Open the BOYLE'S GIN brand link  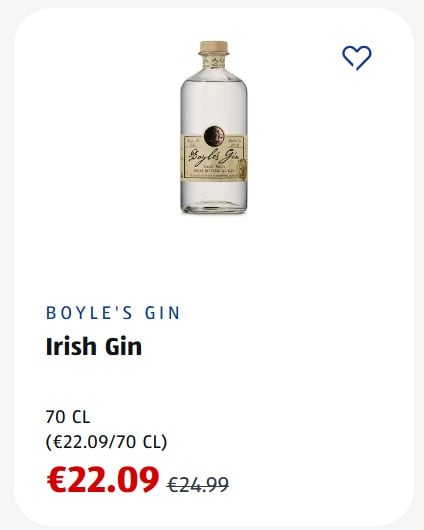coord(113,313)
